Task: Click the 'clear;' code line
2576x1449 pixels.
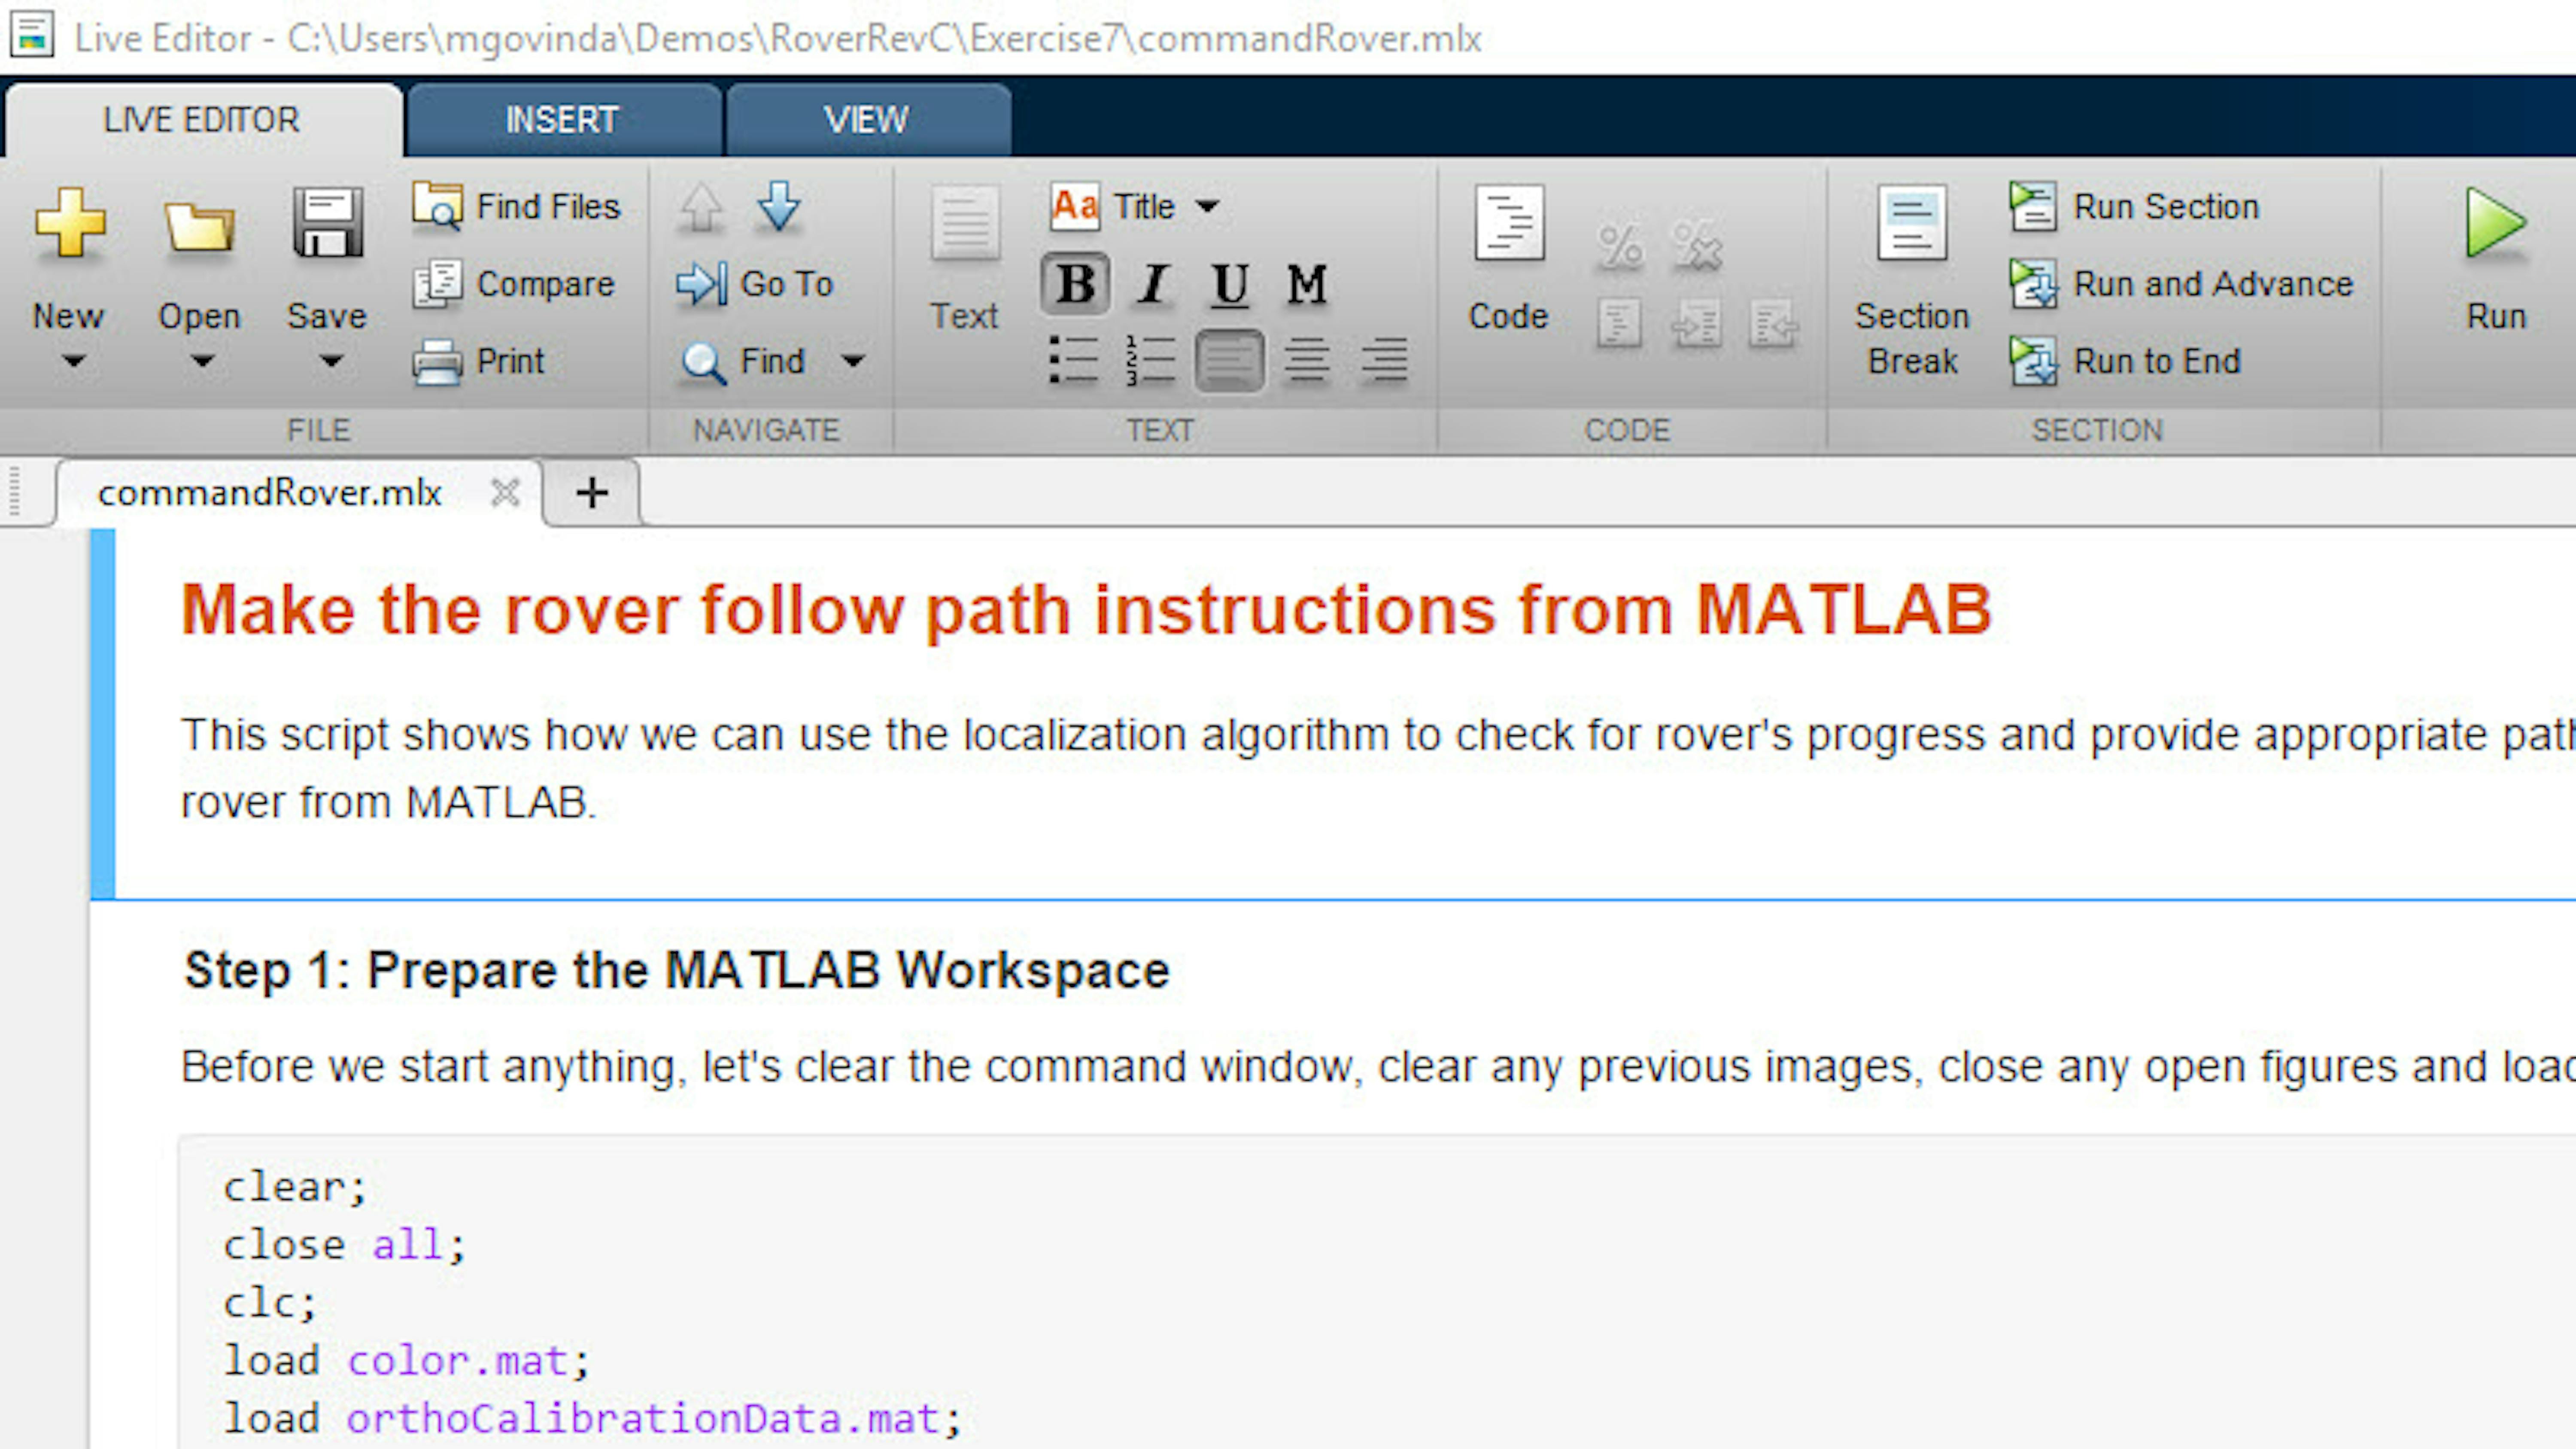Action: point(295,1187)
